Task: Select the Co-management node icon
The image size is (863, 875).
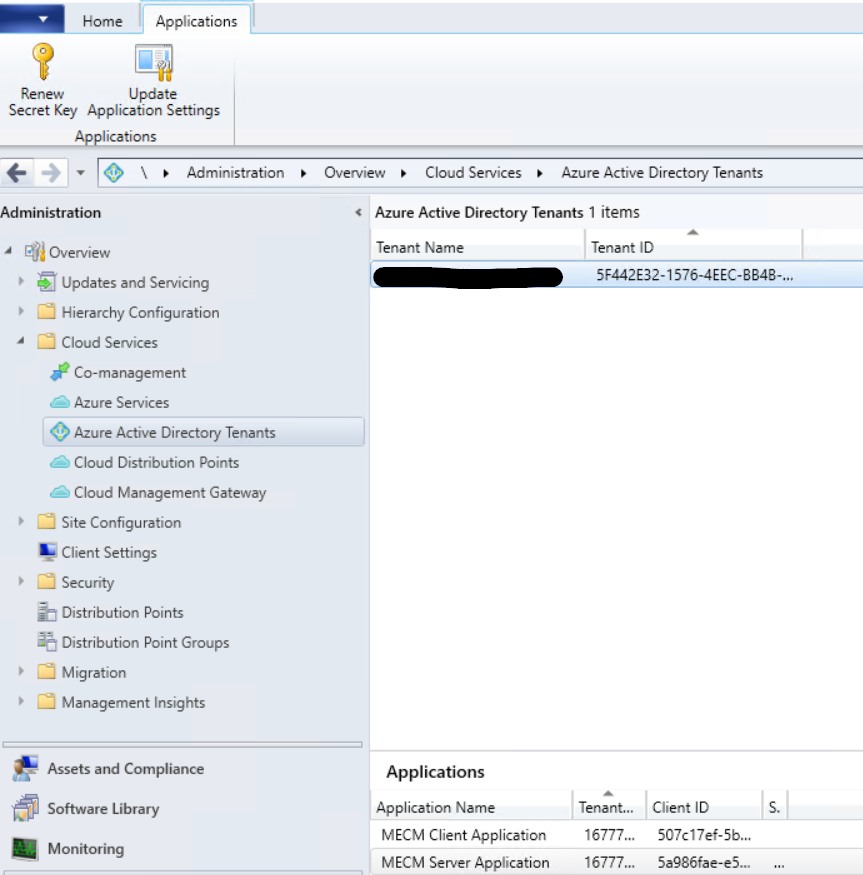Action: point(60,372)
